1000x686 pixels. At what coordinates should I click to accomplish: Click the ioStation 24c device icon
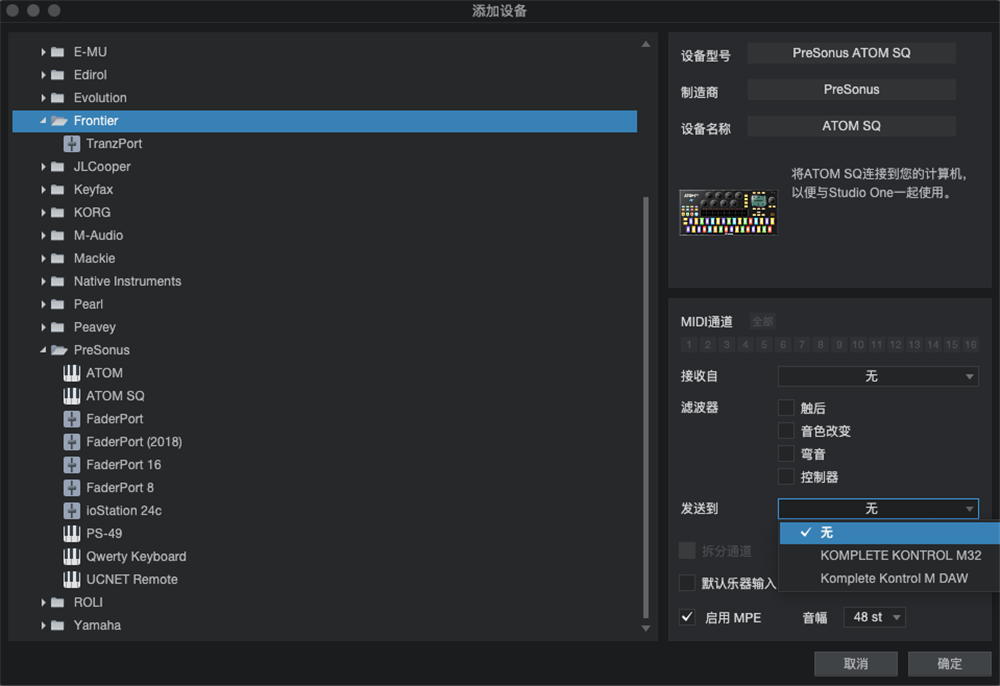click(x=71, y=511)
